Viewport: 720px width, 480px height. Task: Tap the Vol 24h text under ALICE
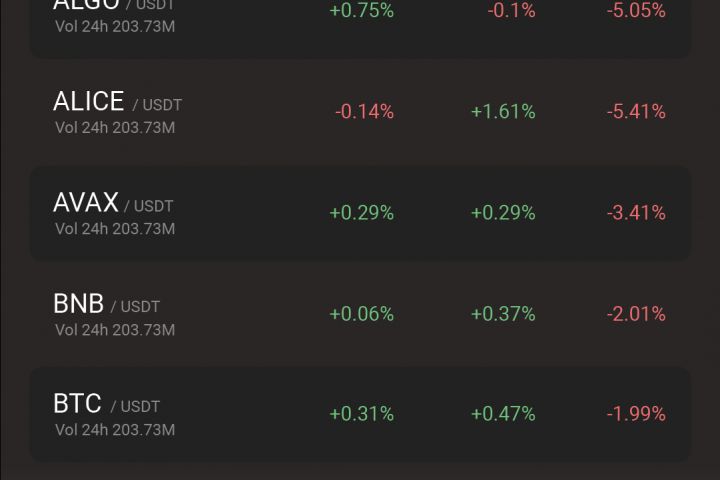click(115, 128)
